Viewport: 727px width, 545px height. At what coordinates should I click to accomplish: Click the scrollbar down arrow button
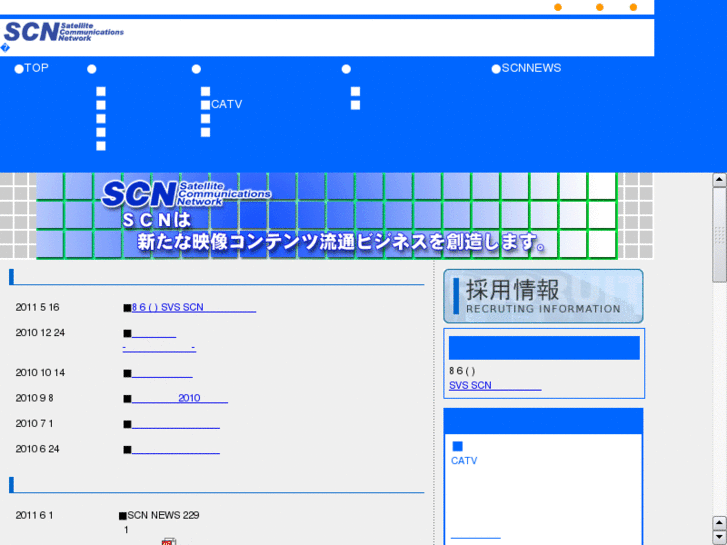click(x=720, y=538)
